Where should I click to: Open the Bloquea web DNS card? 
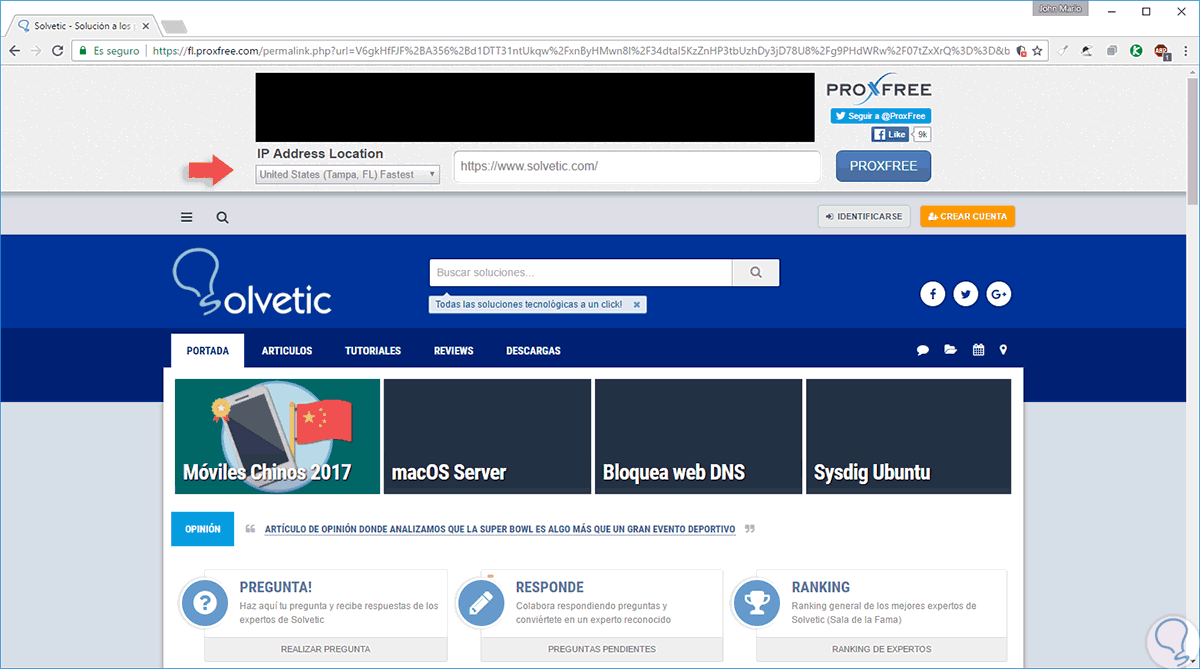698,436
